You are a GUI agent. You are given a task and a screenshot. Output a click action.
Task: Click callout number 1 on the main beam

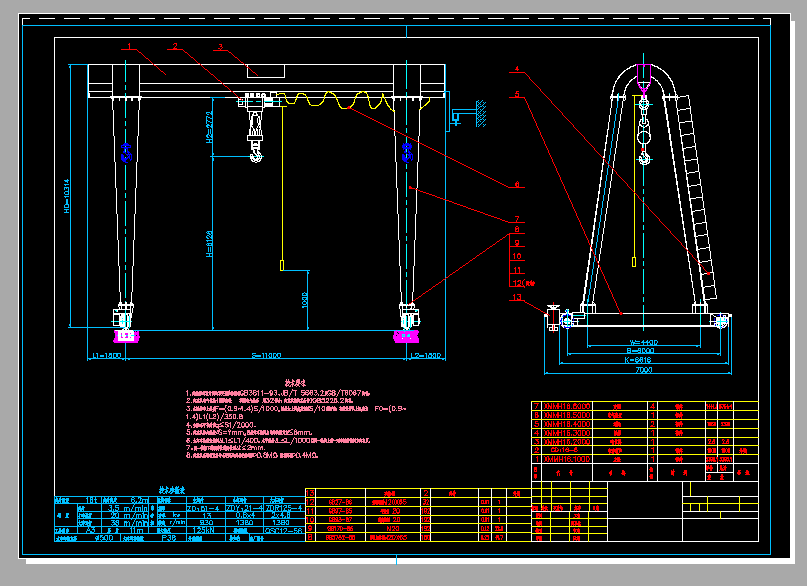click(x=129, y=45)
